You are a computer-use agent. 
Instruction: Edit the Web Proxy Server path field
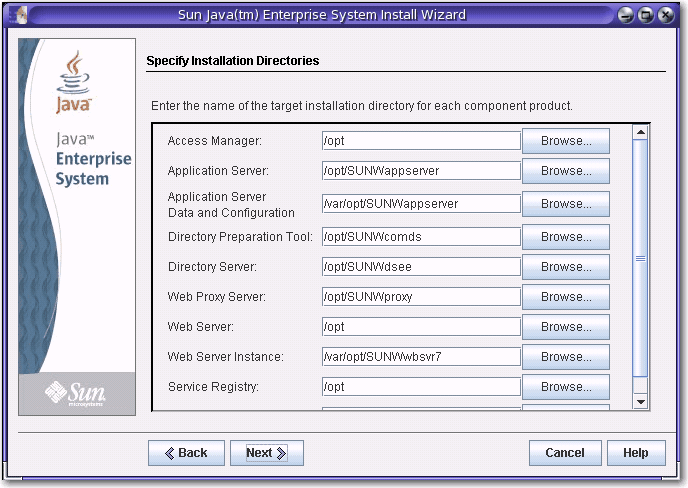[x=421, y=297]
